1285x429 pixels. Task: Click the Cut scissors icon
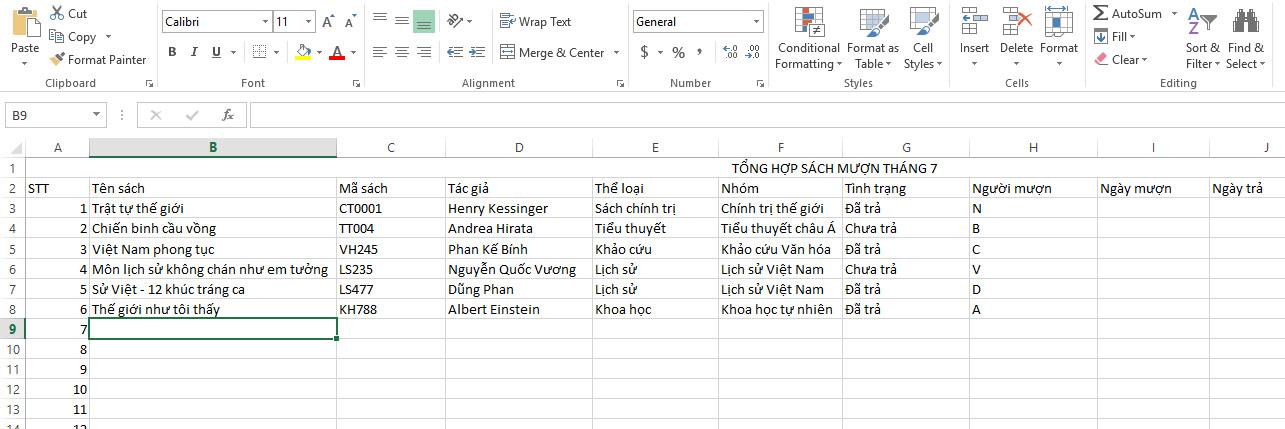56,14
